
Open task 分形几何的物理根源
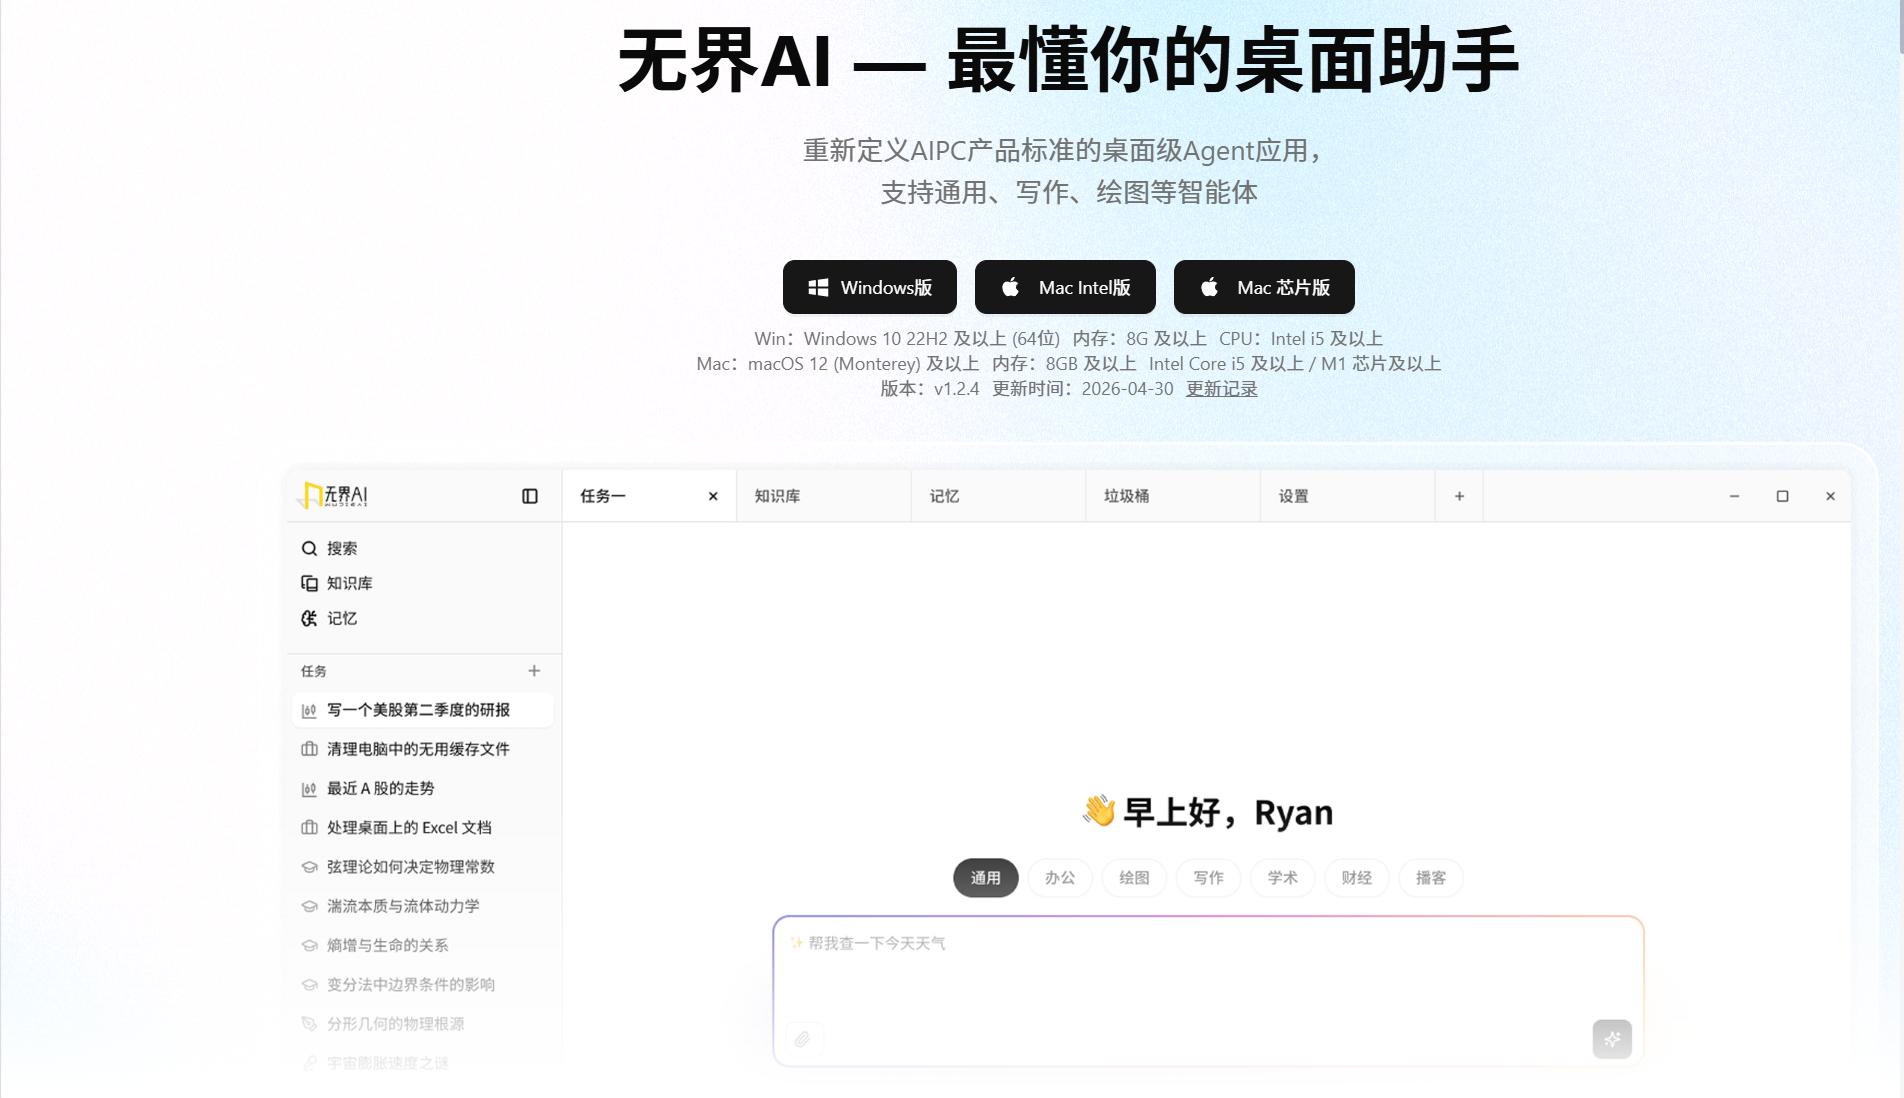(x=422, y=1024)
